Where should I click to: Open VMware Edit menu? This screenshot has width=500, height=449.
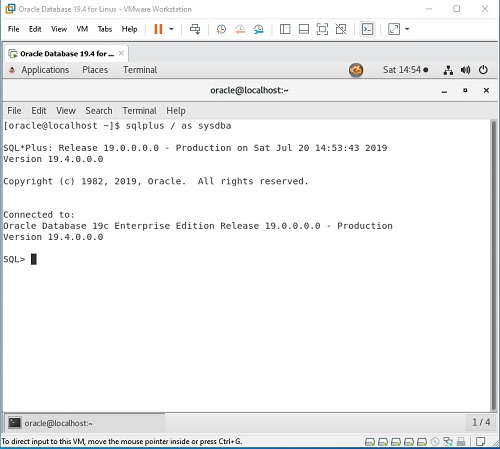point(35,29)
